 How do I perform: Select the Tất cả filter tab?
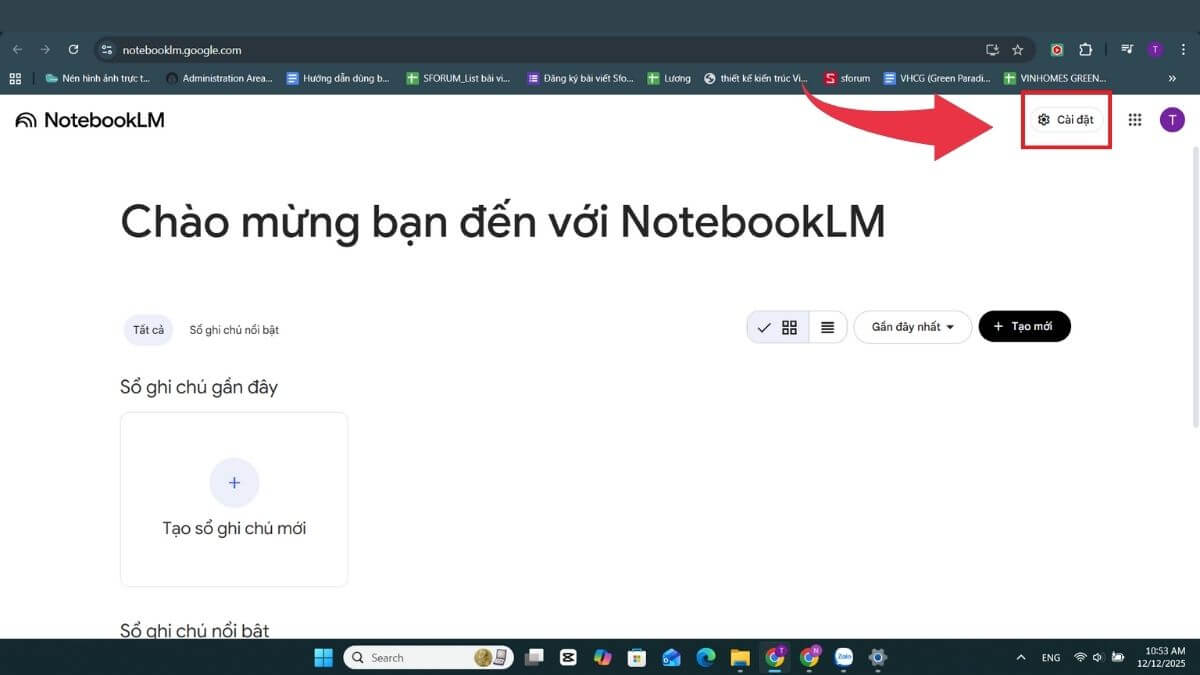(x=147, y=329)
